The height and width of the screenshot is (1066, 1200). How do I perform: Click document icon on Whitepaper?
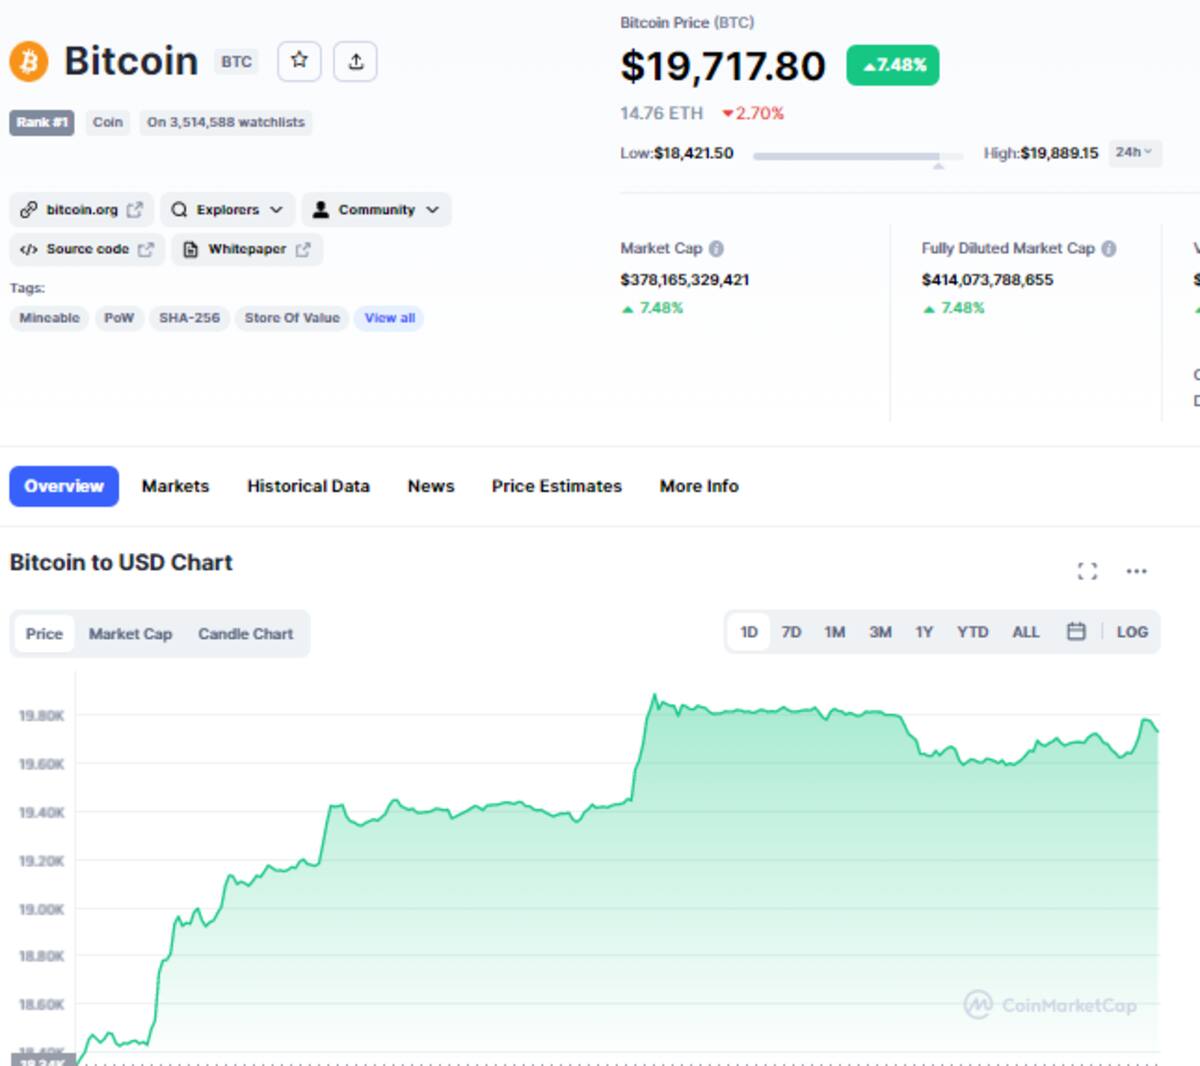point(190,249)
